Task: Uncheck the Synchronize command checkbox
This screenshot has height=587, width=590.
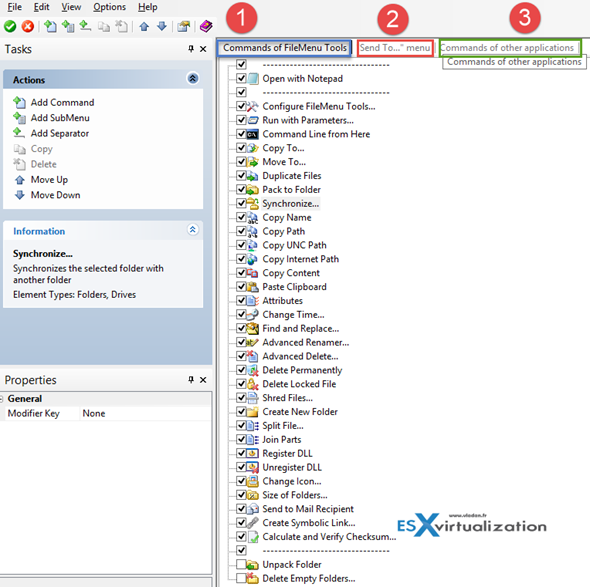Action: 241,203
